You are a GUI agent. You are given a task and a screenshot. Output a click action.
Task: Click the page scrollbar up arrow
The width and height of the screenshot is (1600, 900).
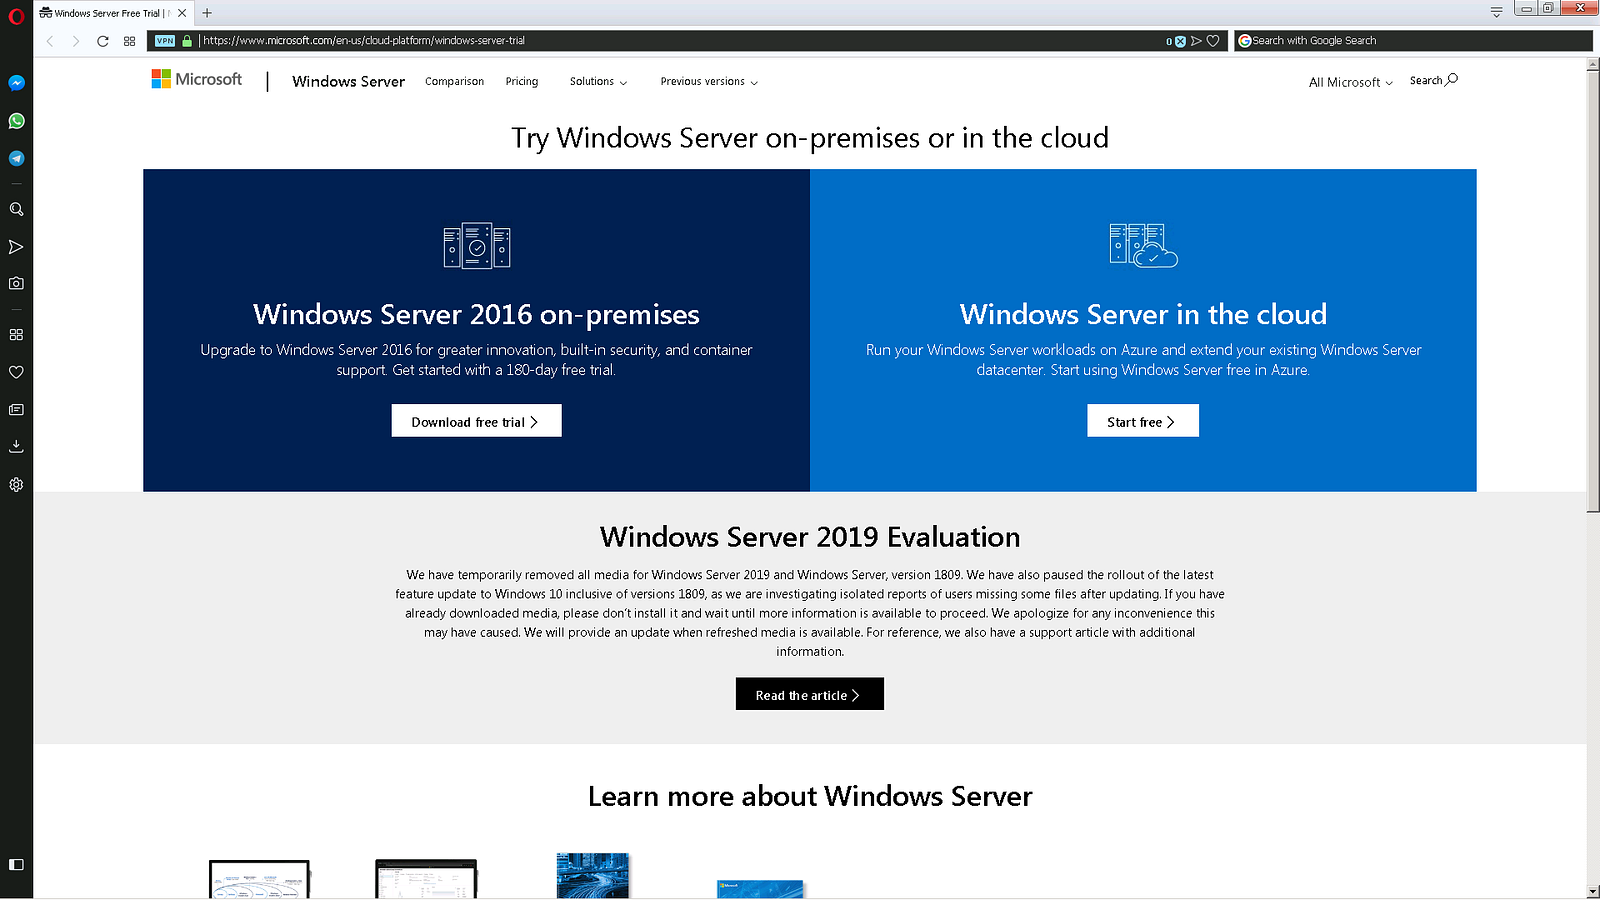[x=1593, y=65]
